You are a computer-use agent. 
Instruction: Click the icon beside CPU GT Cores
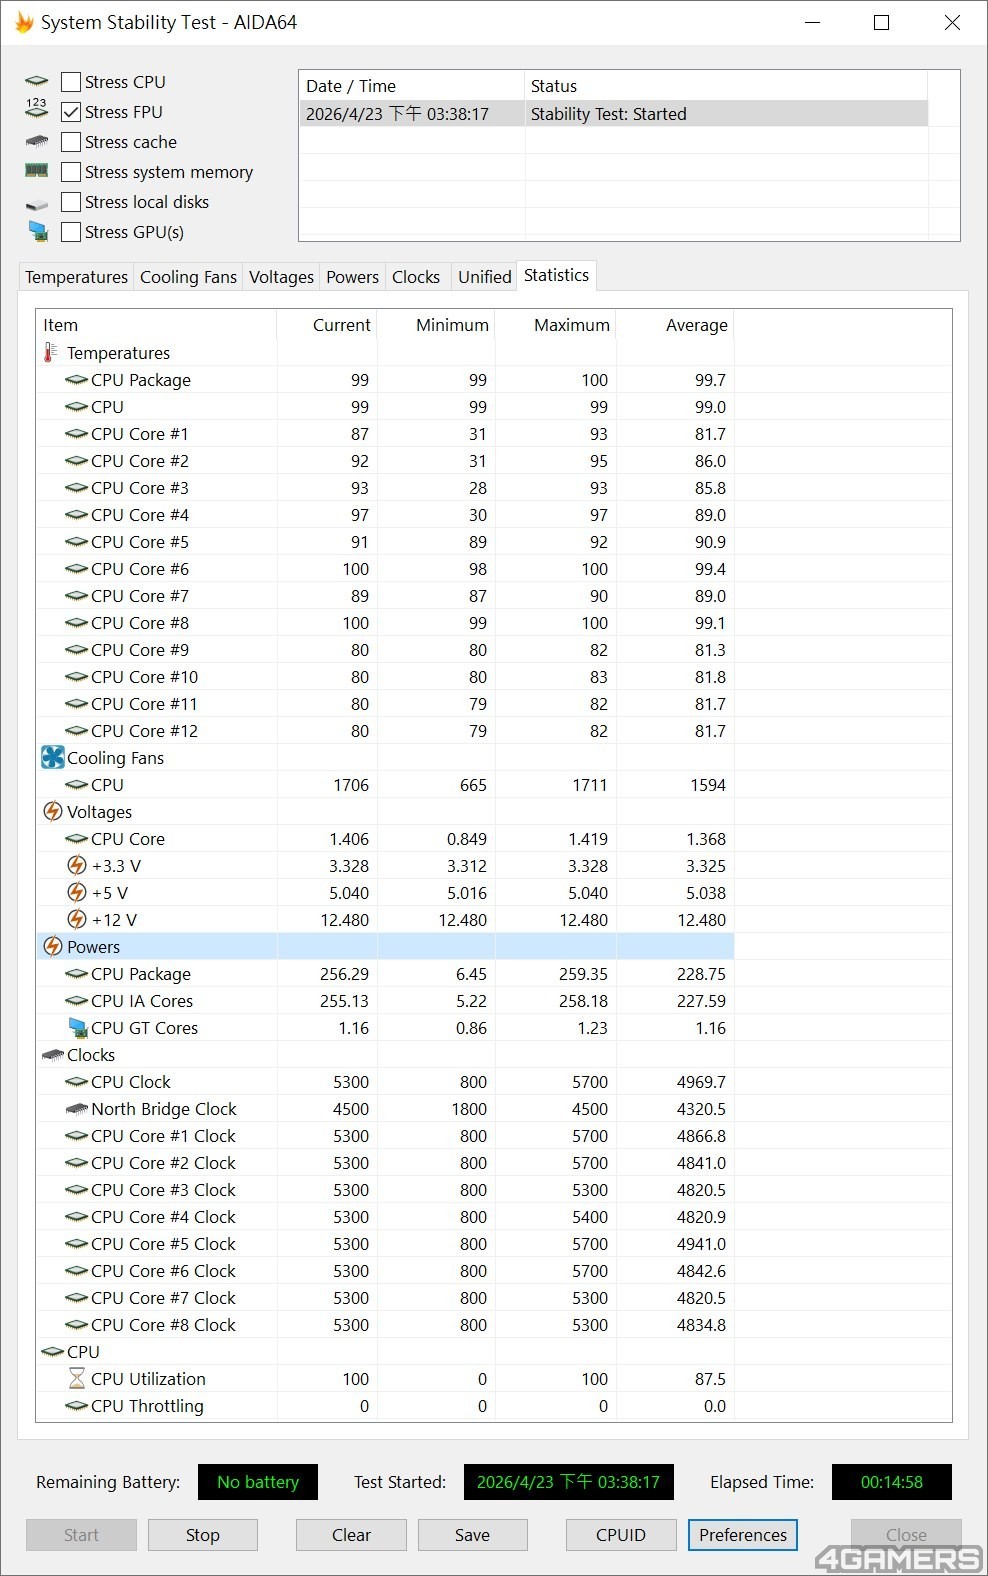tap(77, 1028)
